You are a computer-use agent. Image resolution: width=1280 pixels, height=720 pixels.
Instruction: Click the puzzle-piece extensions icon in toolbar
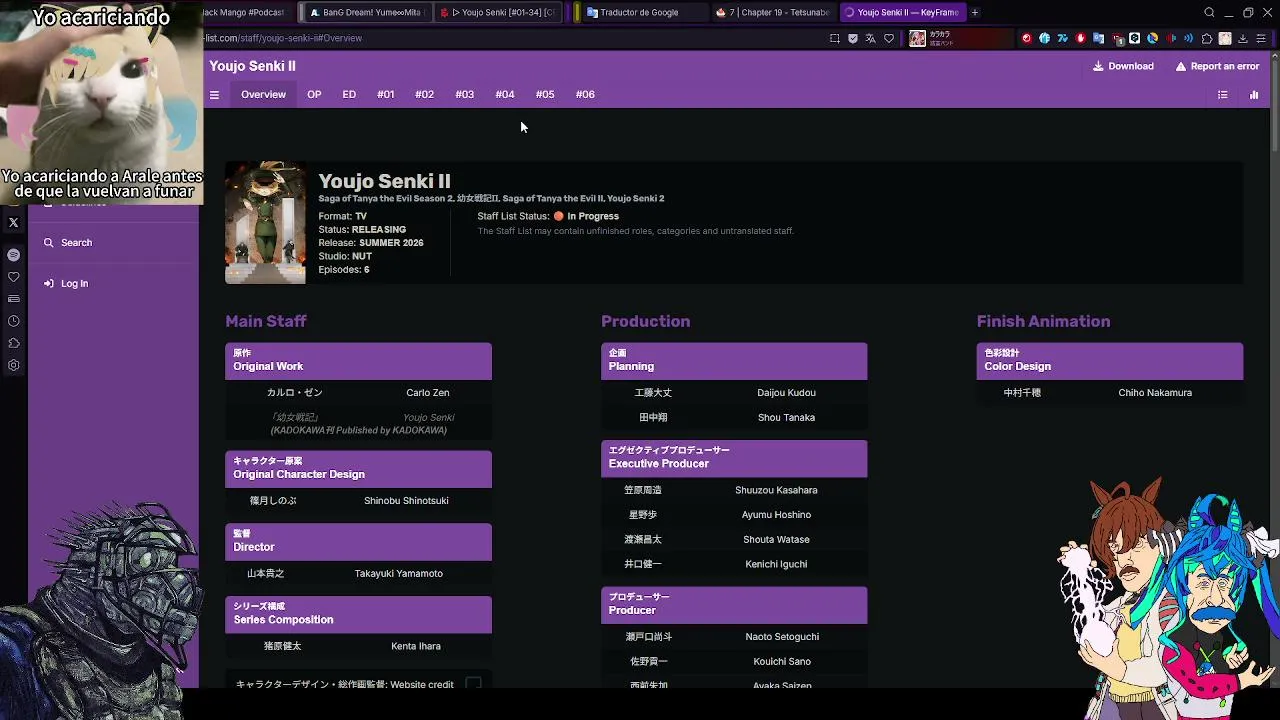[x=1207, y=38]
